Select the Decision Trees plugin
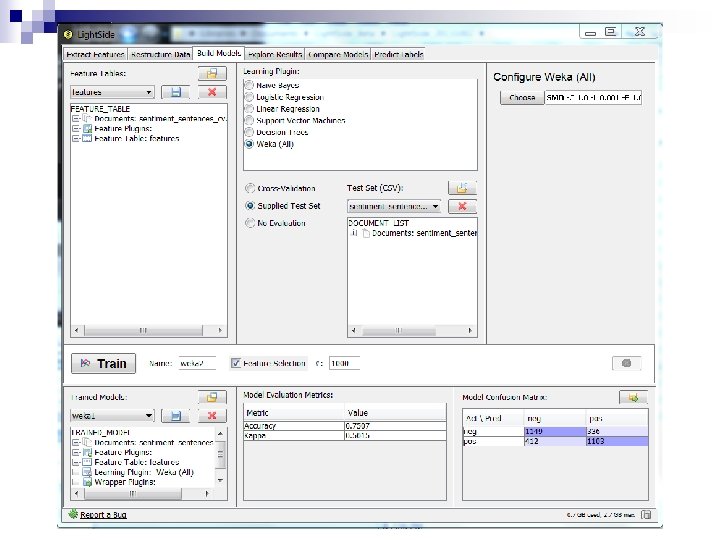The width and height of the screenshot is (720, 540). (x=249, y=132)
